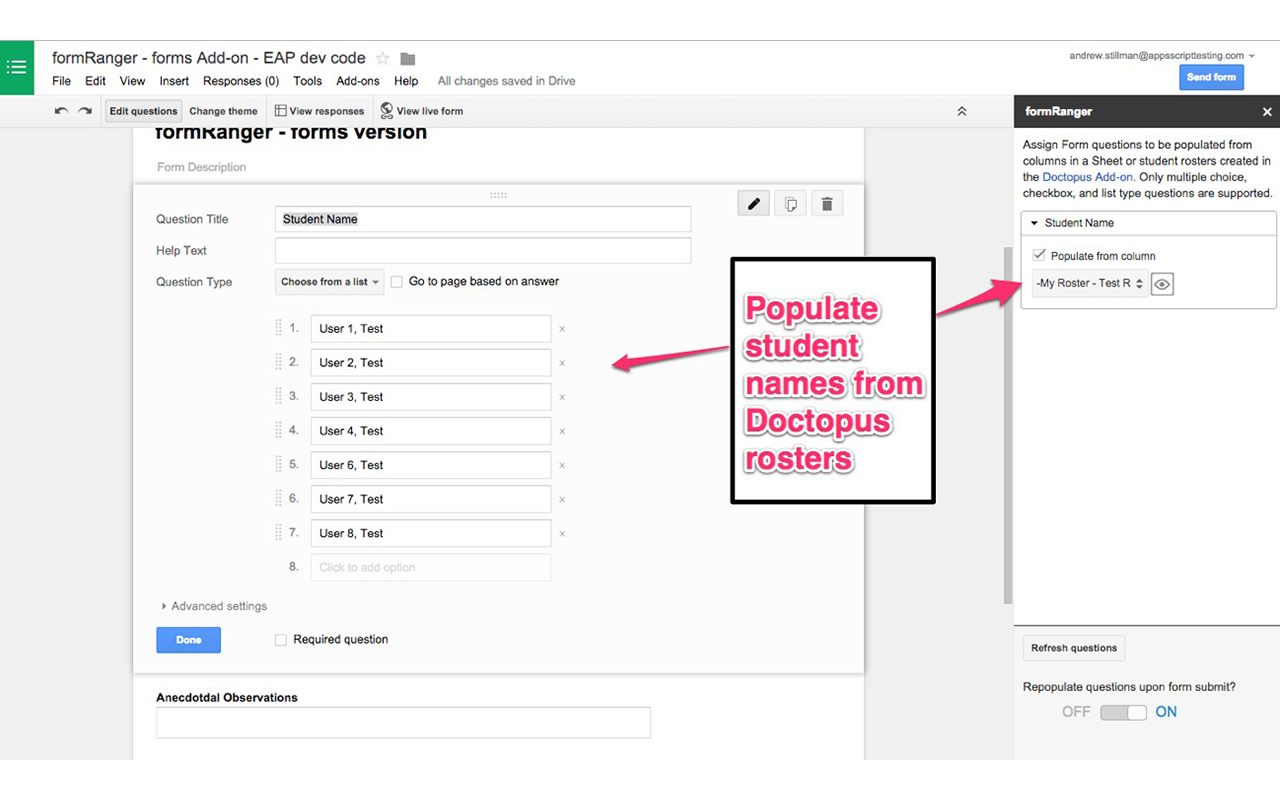Image resolution: width=1280 pixels, height=800 pixels.
Task: Enable Go to page based on answer
Action: coord(397,282)
